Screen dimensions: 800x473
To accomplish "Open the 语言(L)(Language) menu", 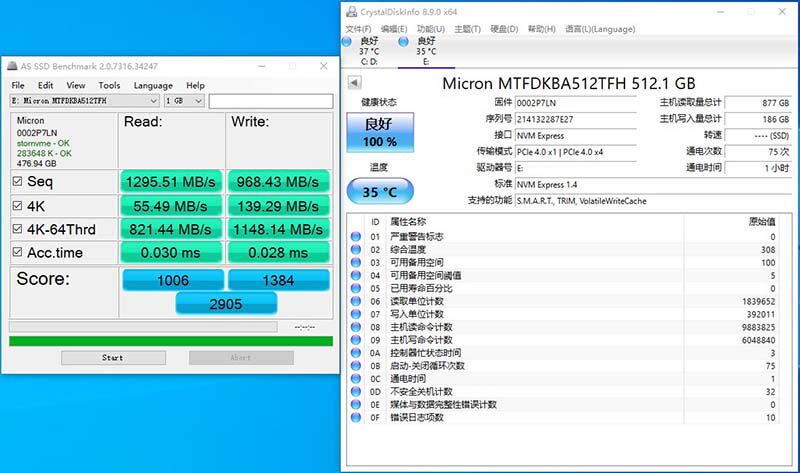I will 600,29.
